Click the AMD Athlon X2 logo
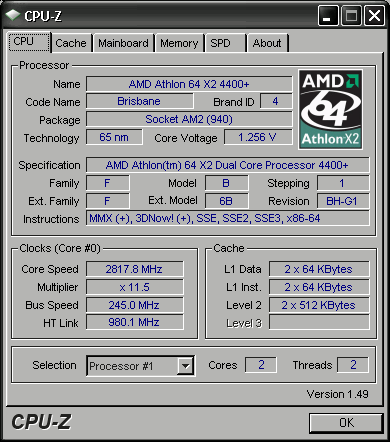Image resolution: width=390 pixels, height=442 pixels. point(330,109)
